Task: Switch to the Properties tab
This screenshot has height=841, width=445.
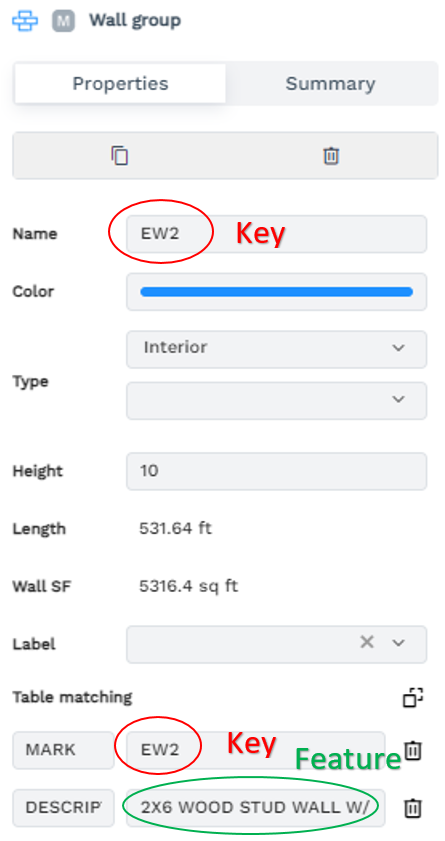Action: [x=120, y=84]
